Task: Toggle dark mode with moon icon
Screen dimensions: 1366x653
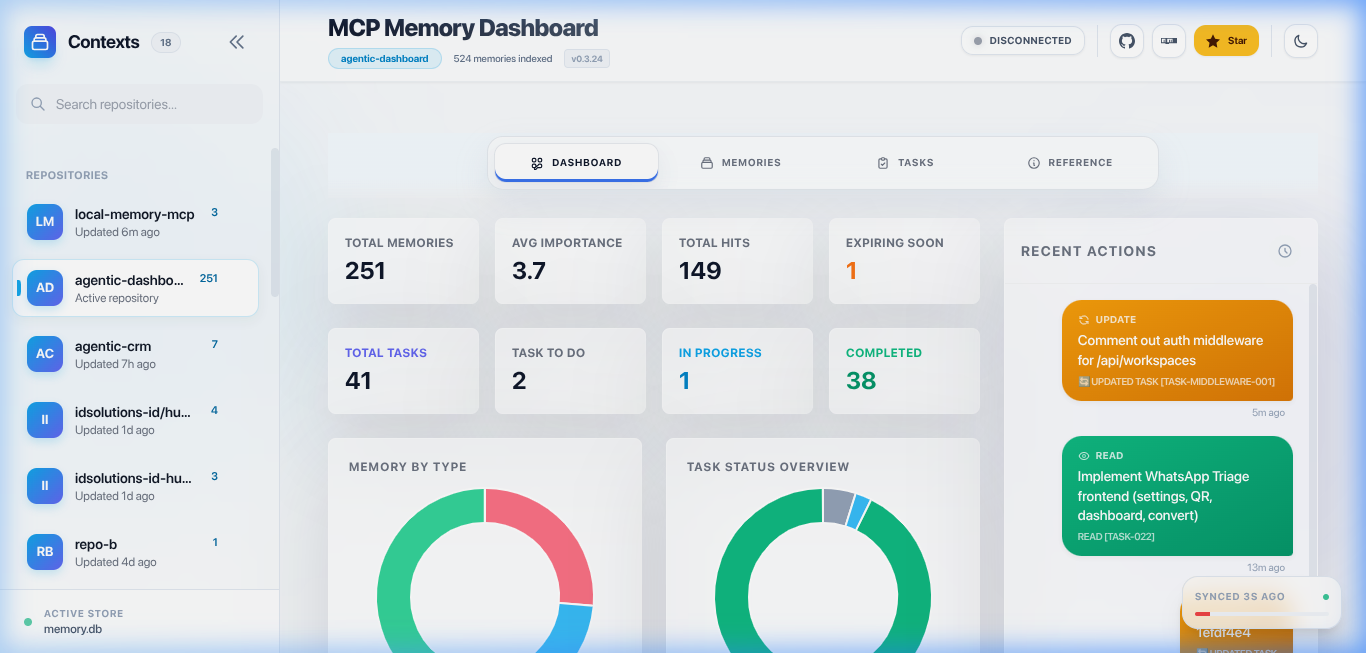Action: (x=1301, y=41)
